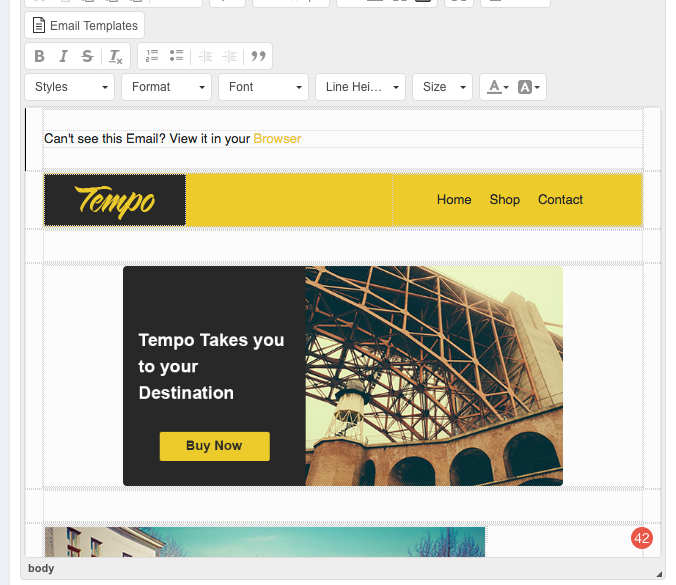The height and width of the screenshot is (585, 676).
Task: Click the block quote icon
Action: 259,56
